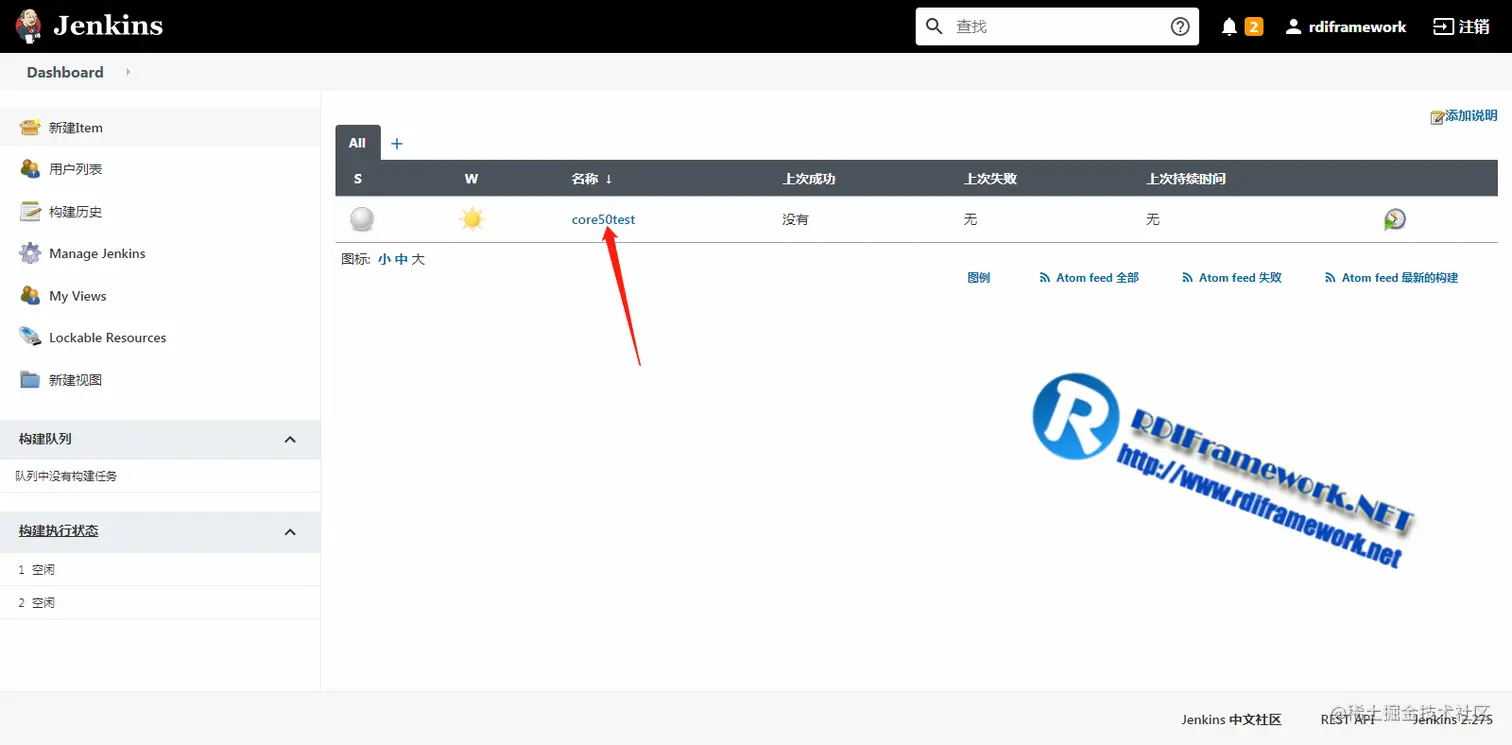
Task: Open 新建视图 sidebar link
Action: [x=76, y=380]
